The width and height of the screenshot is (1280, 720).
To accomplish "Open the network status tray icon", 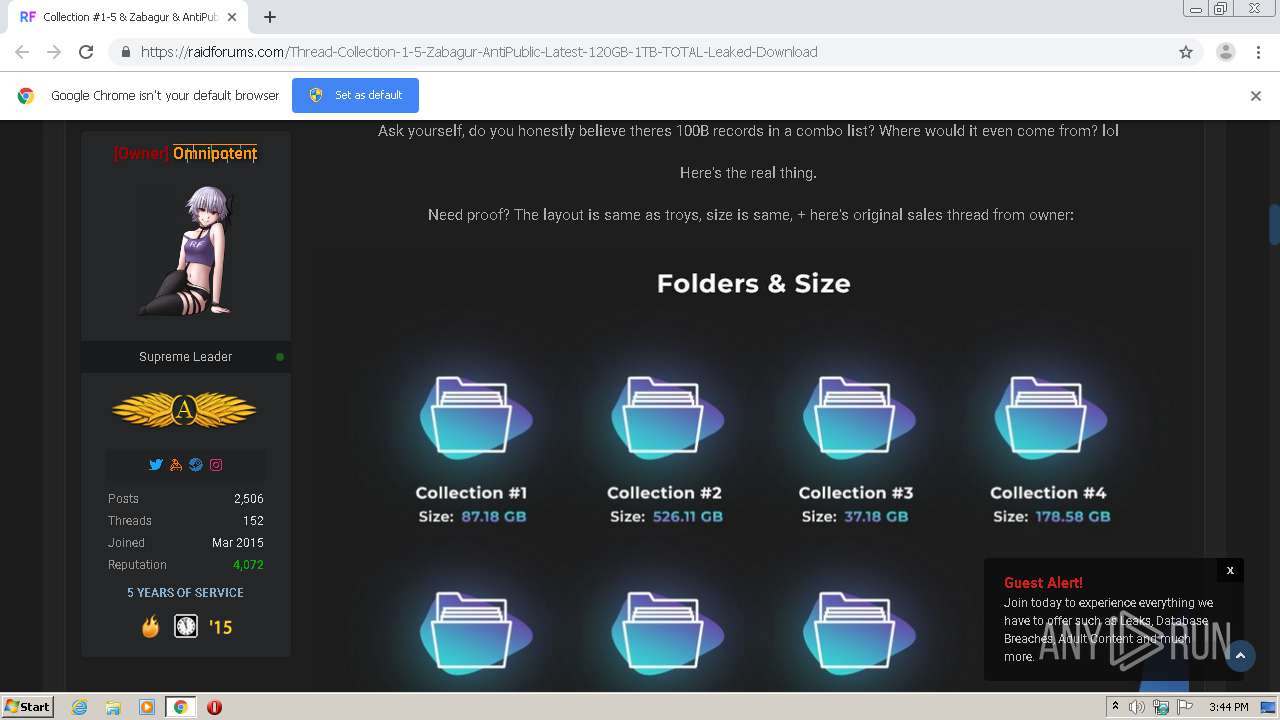I will coord(1161,707).
